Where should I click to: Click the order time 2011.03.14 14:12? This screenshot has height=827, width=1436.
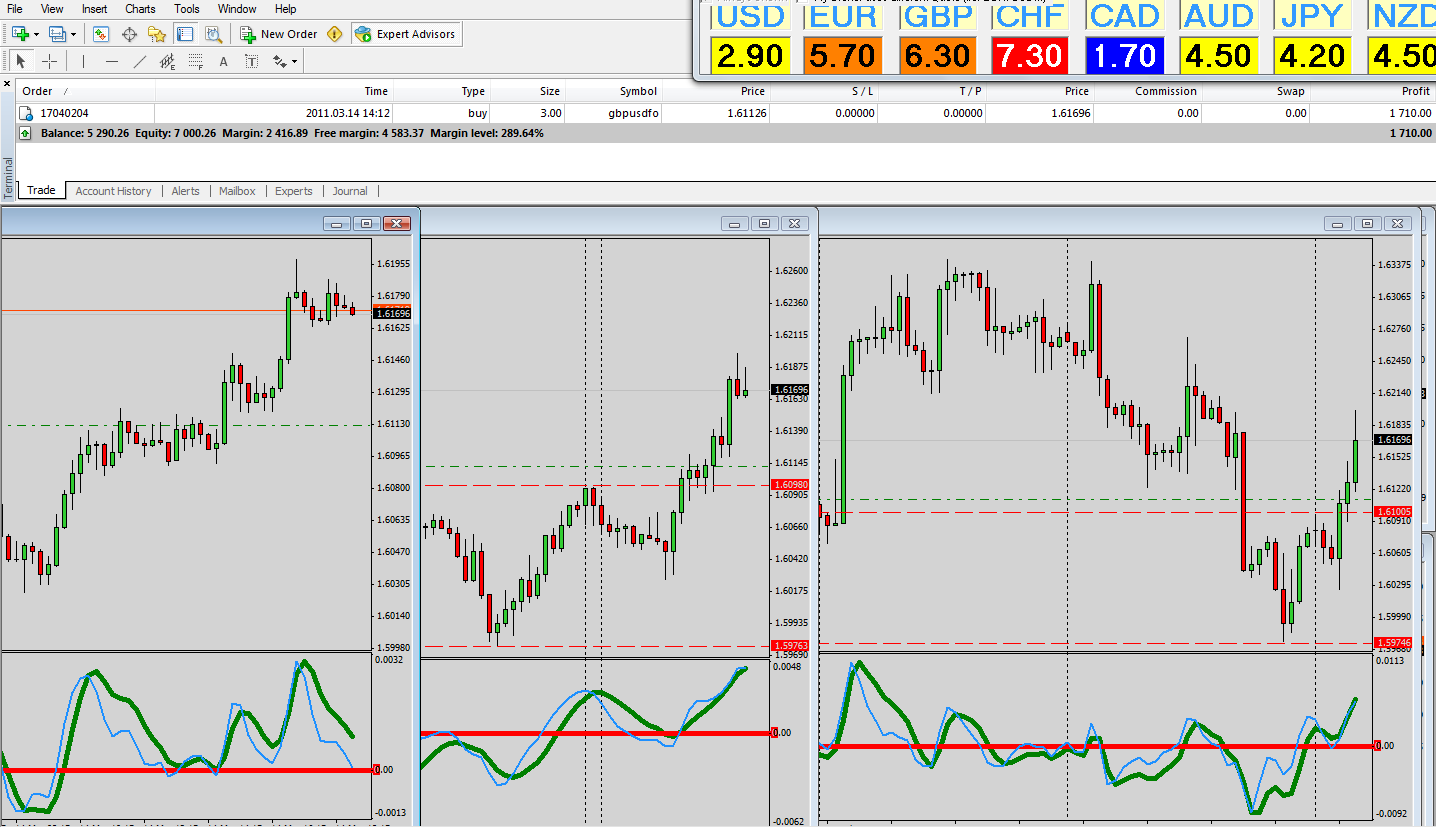coord(348,113)
